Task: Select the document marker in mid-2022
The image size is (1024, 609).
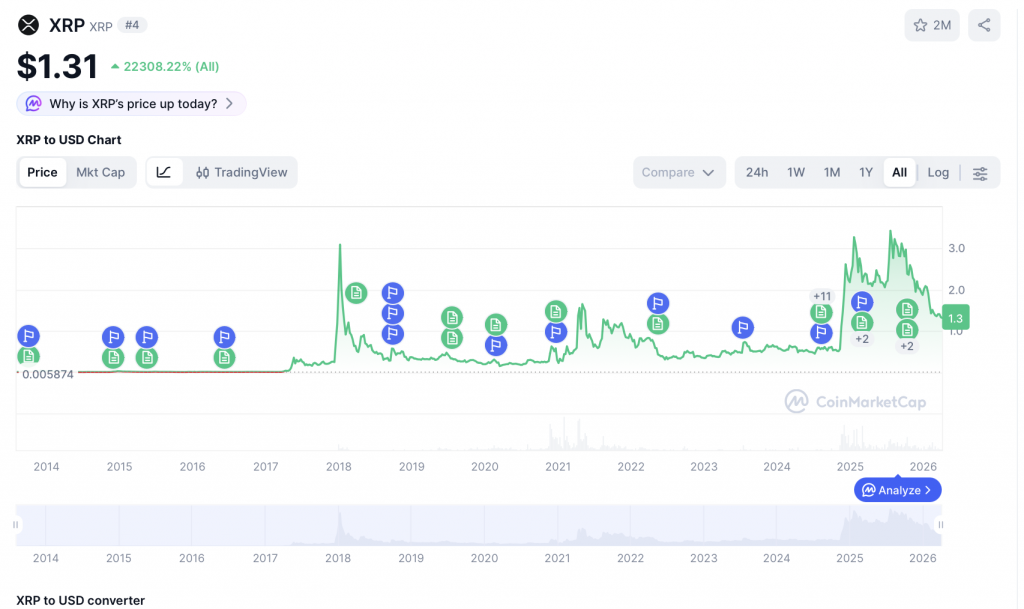Action: 658,324
